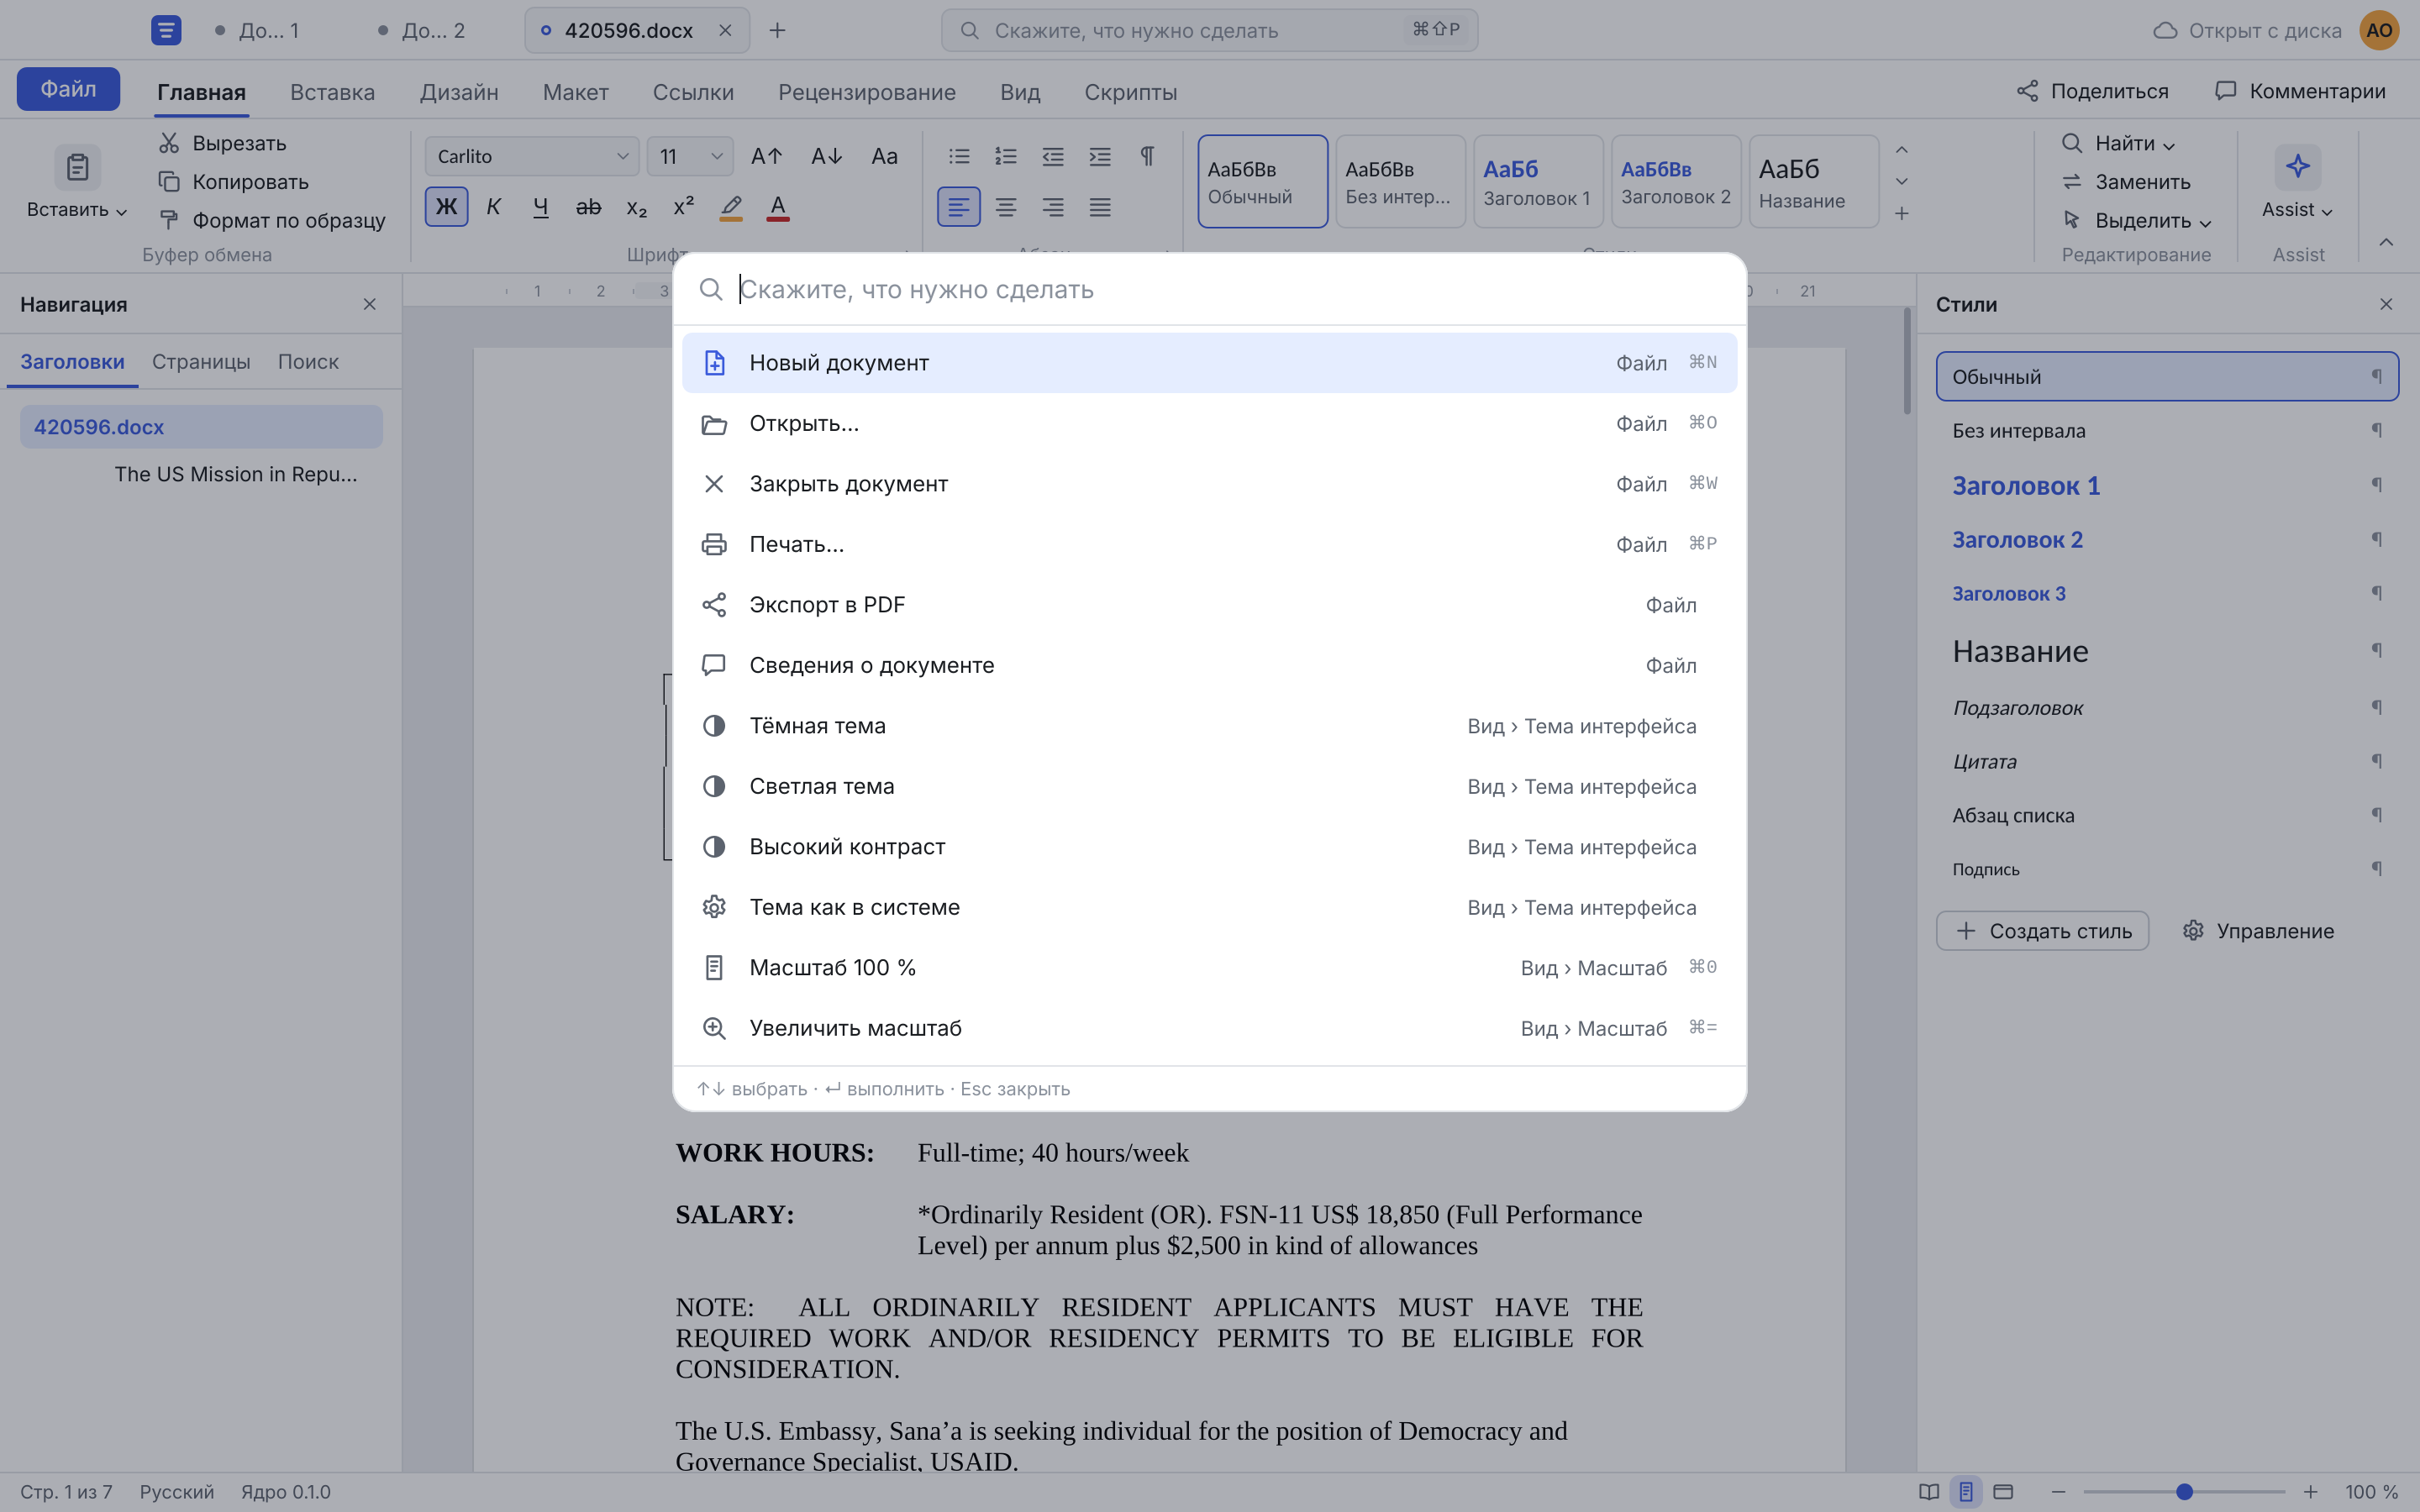Toggle strikethrough formatting
Viewport: 2420px width, 1512px height.
point(588,207)
